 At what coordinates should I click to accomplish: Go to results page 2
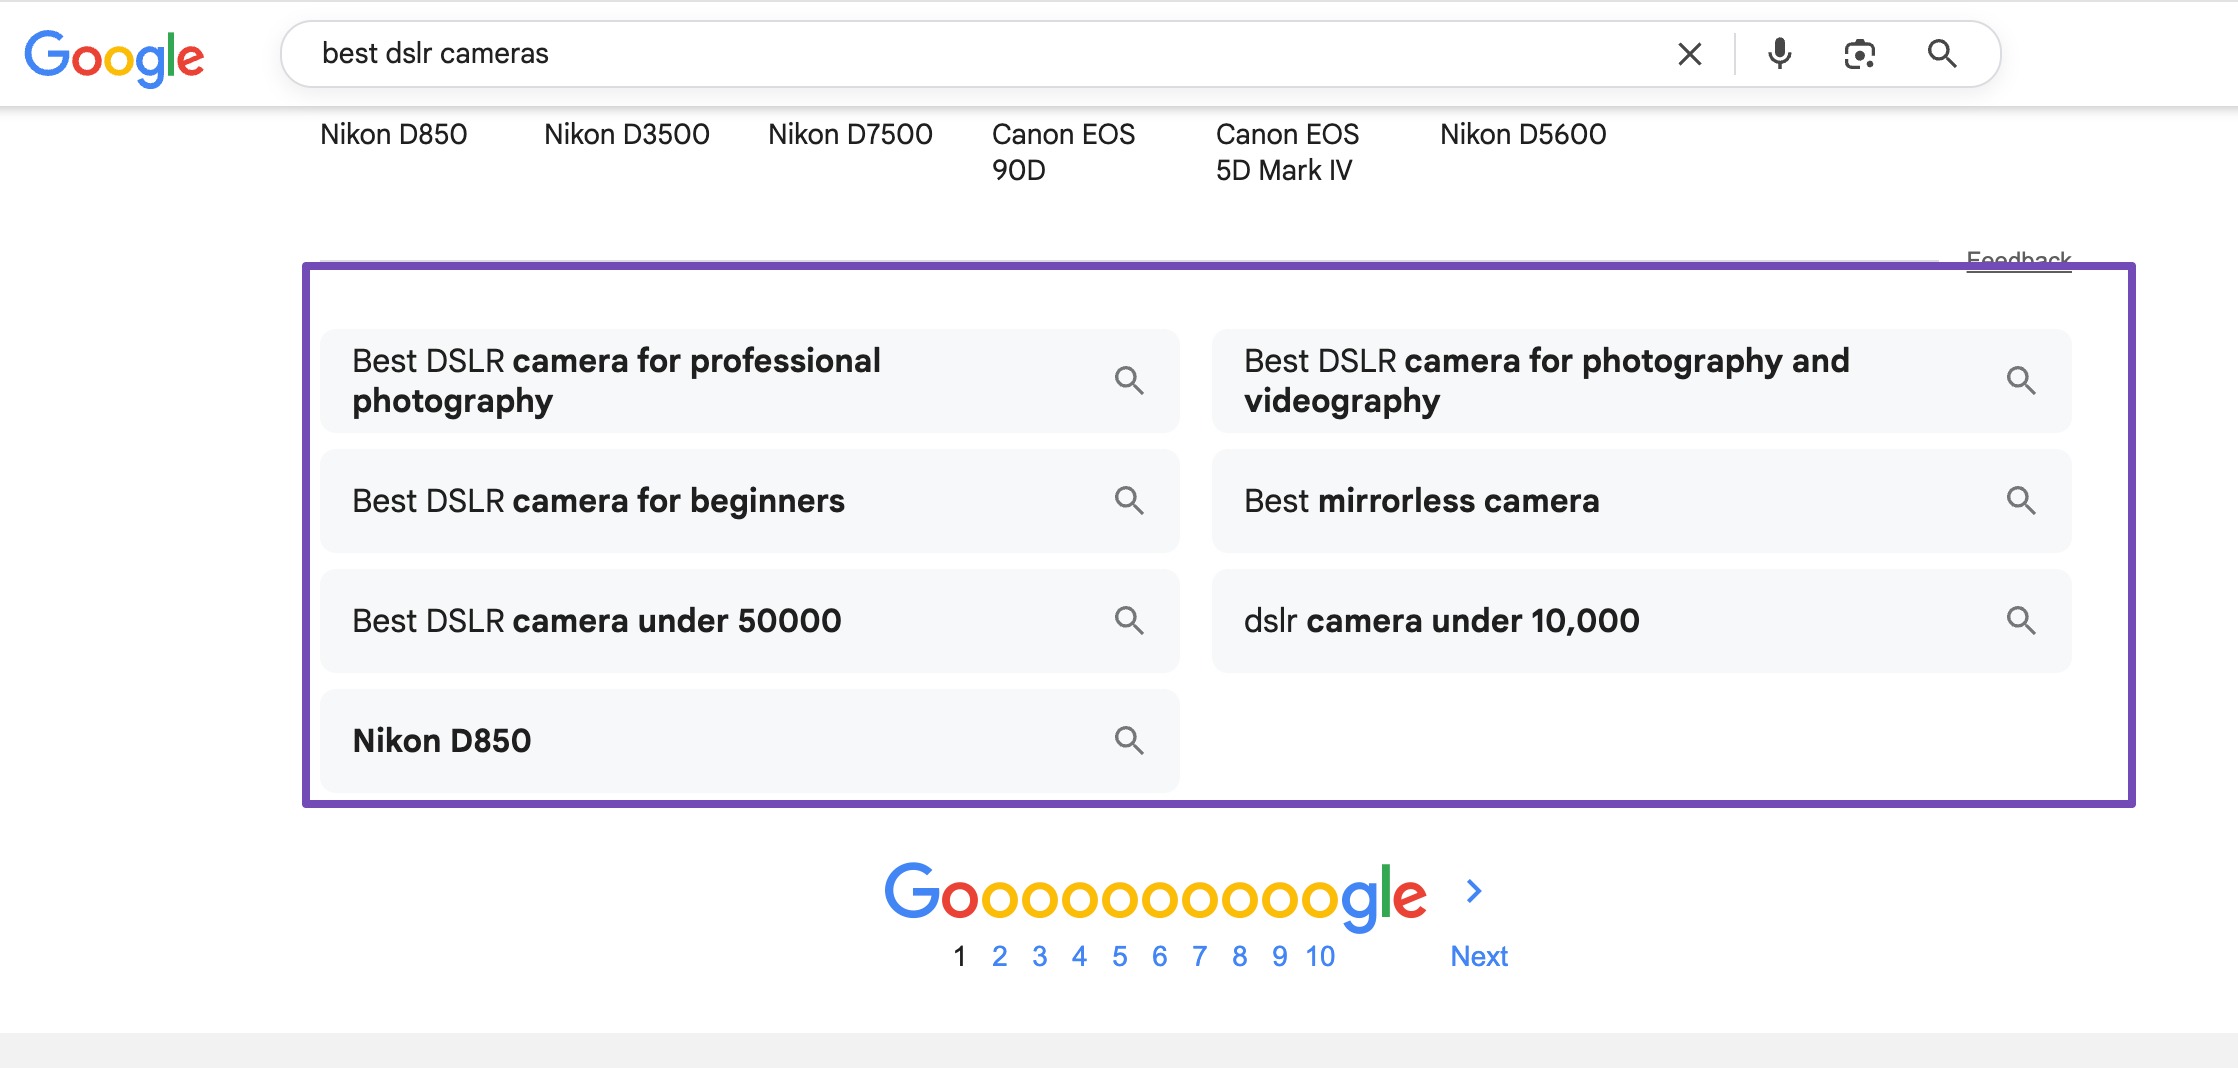pos(999,957)
